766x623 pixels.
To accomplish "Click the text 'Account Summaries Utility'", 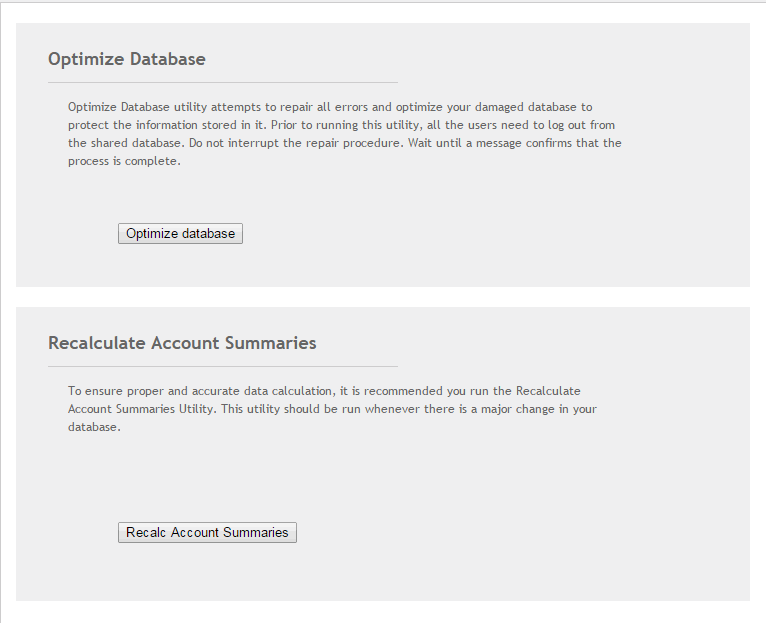I will click(x=140, y=409).
